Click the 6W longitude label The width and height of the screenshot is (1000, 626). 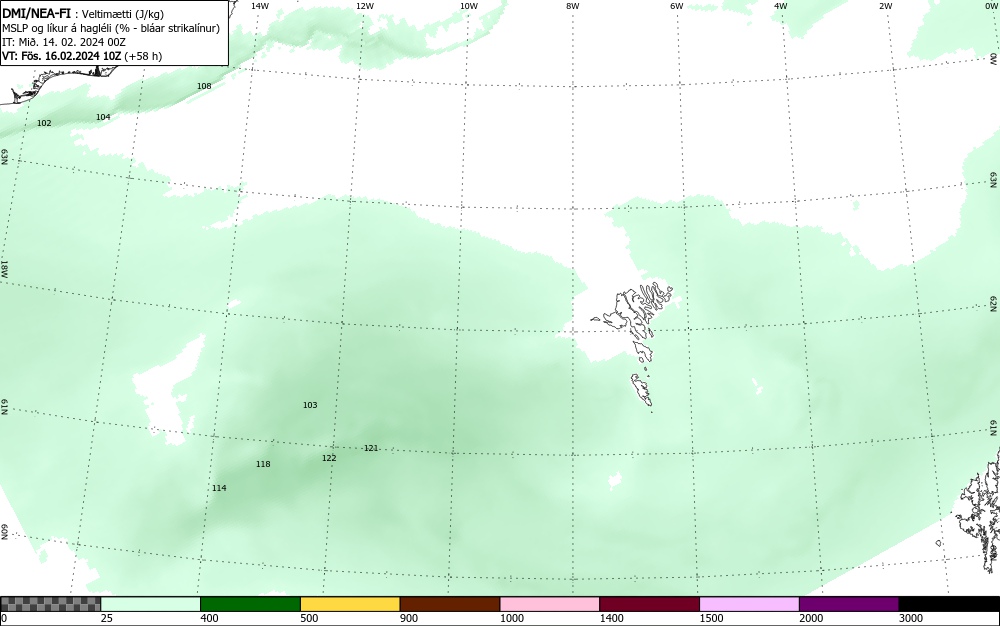pyautogui.click(x=677, y=6)
